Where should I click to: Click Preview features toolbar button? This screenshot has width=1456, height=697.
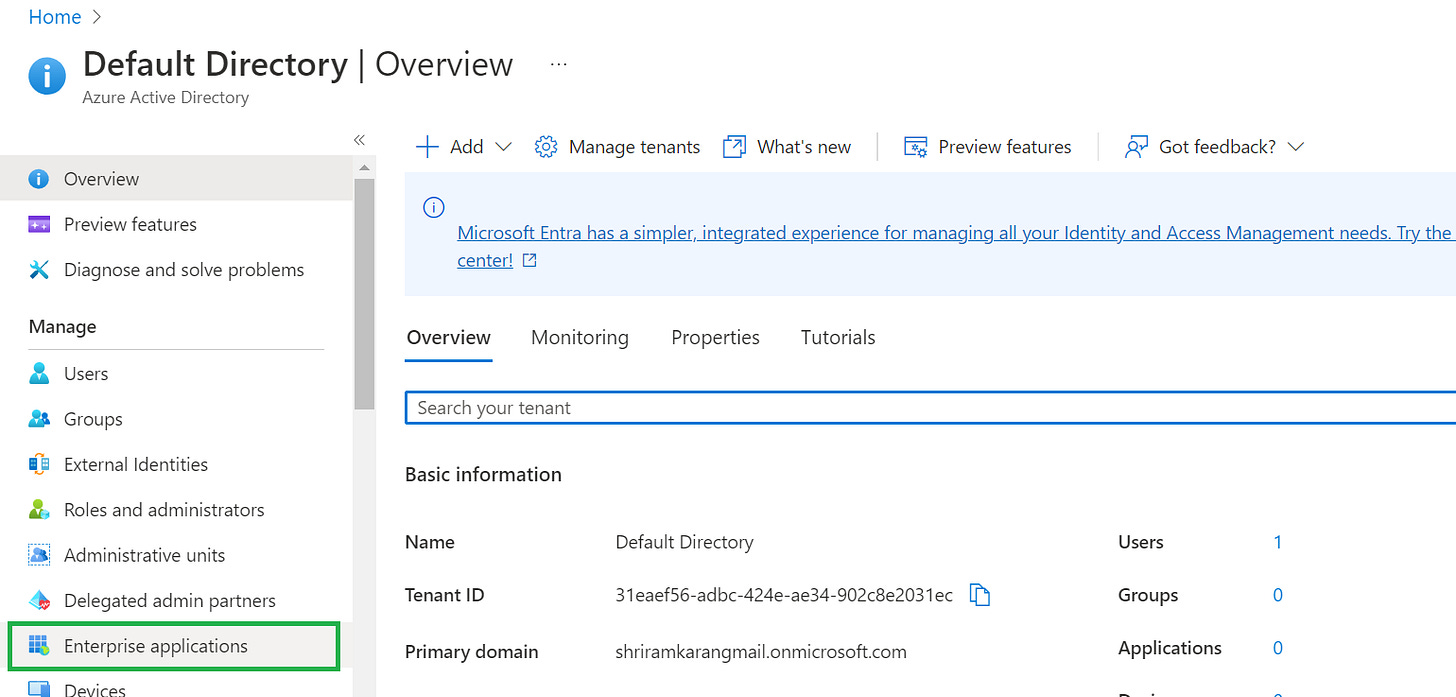(988, 147)
